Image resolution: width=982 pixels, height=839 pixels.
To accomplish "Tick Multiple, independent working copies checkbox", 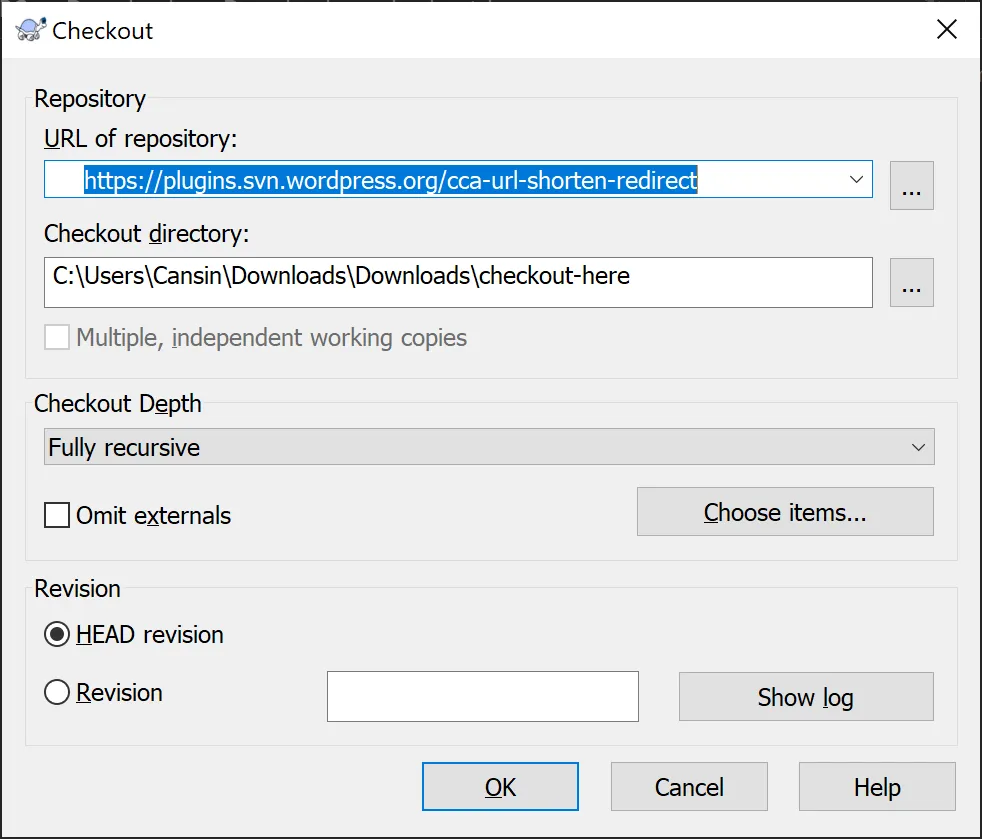I will (x=58, y=338).
